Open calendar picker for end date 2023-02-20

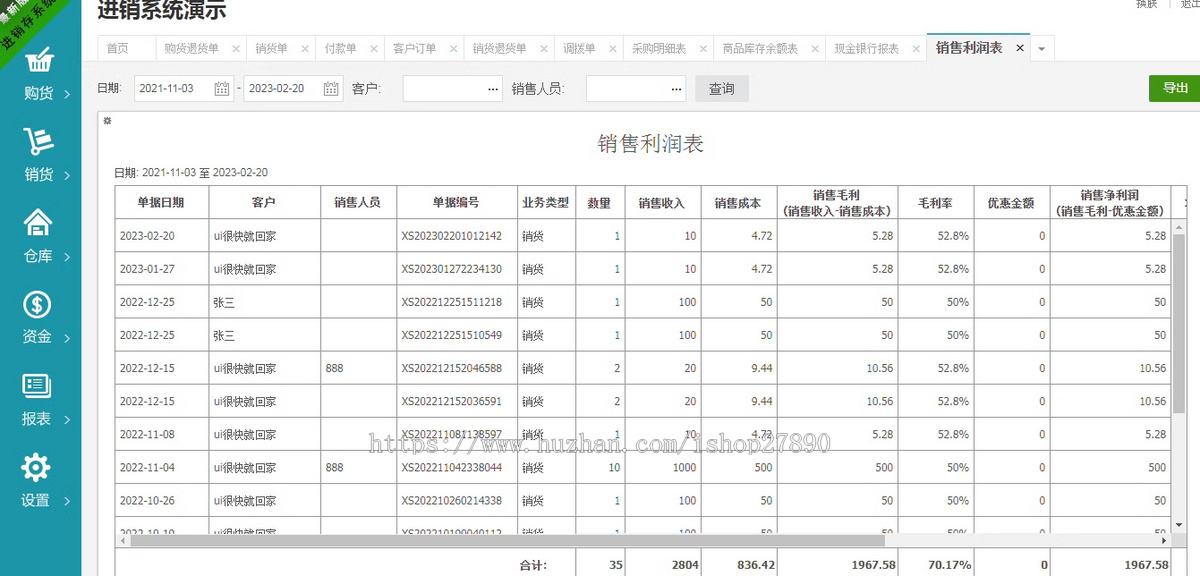pyautogui.click(x=331, y=89)
